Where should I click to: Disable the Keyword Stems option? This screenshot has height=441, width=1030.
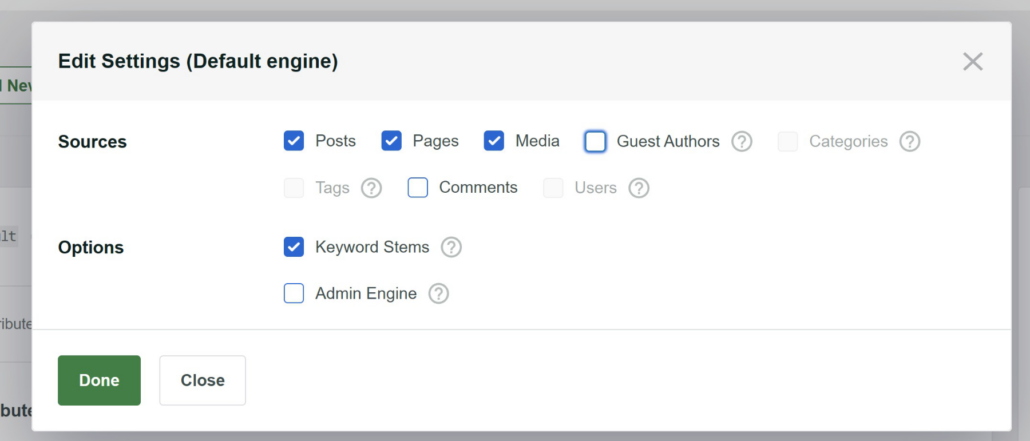[294, 247]
